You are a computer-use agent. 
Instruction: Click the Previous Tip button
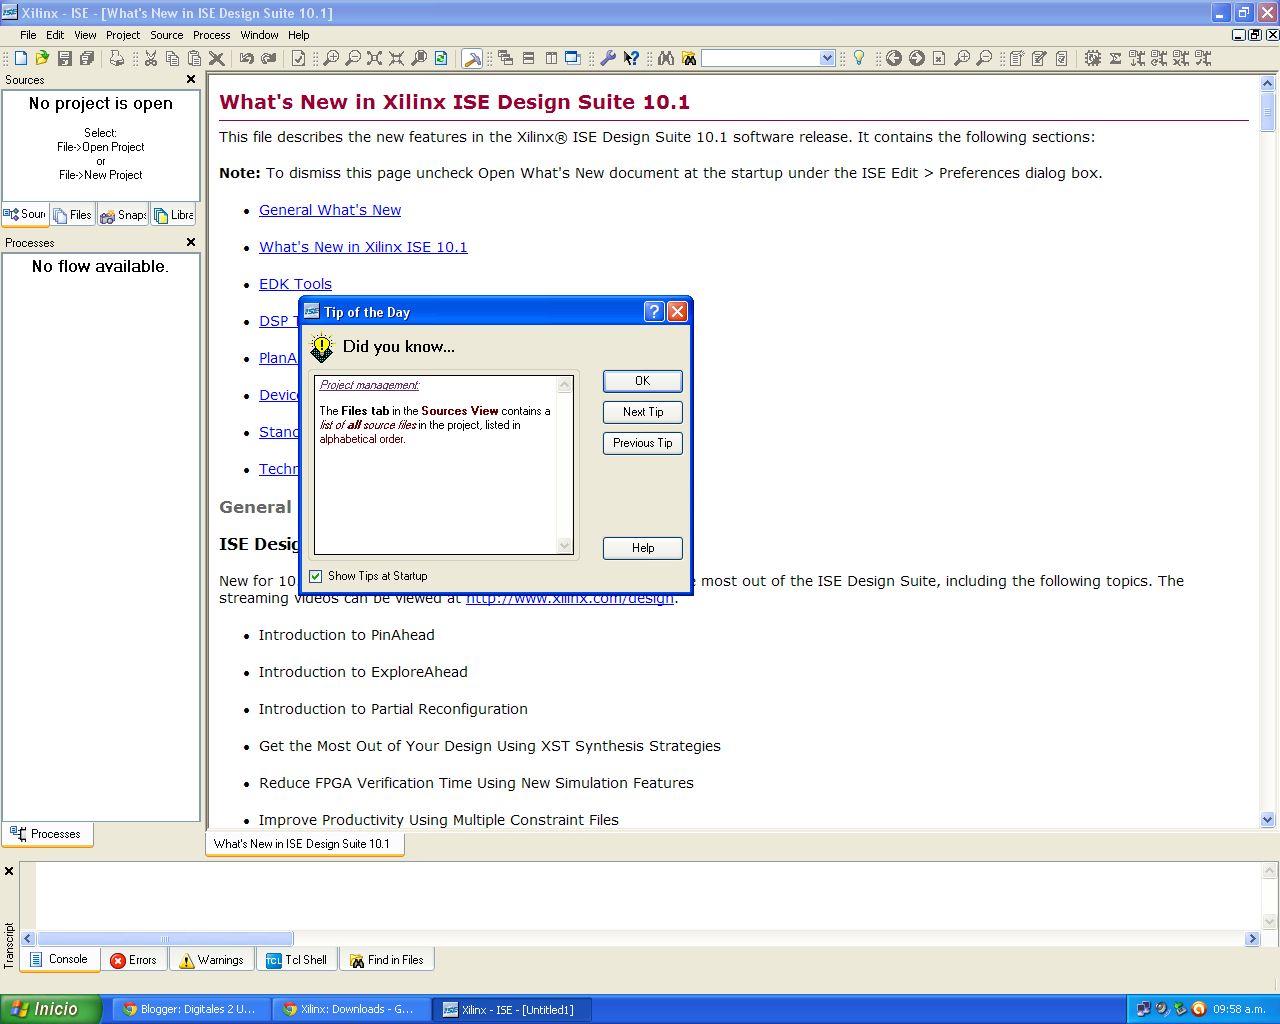coord(643,443)
